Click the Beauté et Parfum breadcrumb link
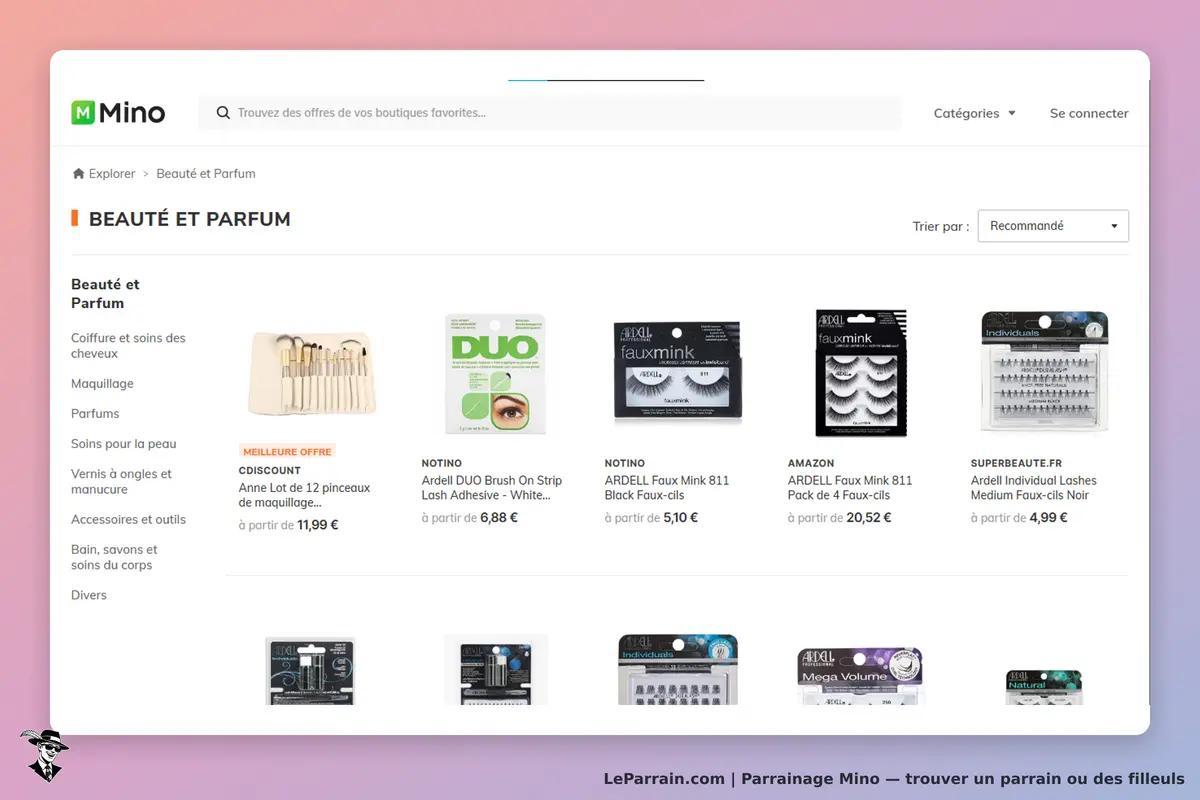This screenshot has width=1200, height=800. [x=206, y=173]
